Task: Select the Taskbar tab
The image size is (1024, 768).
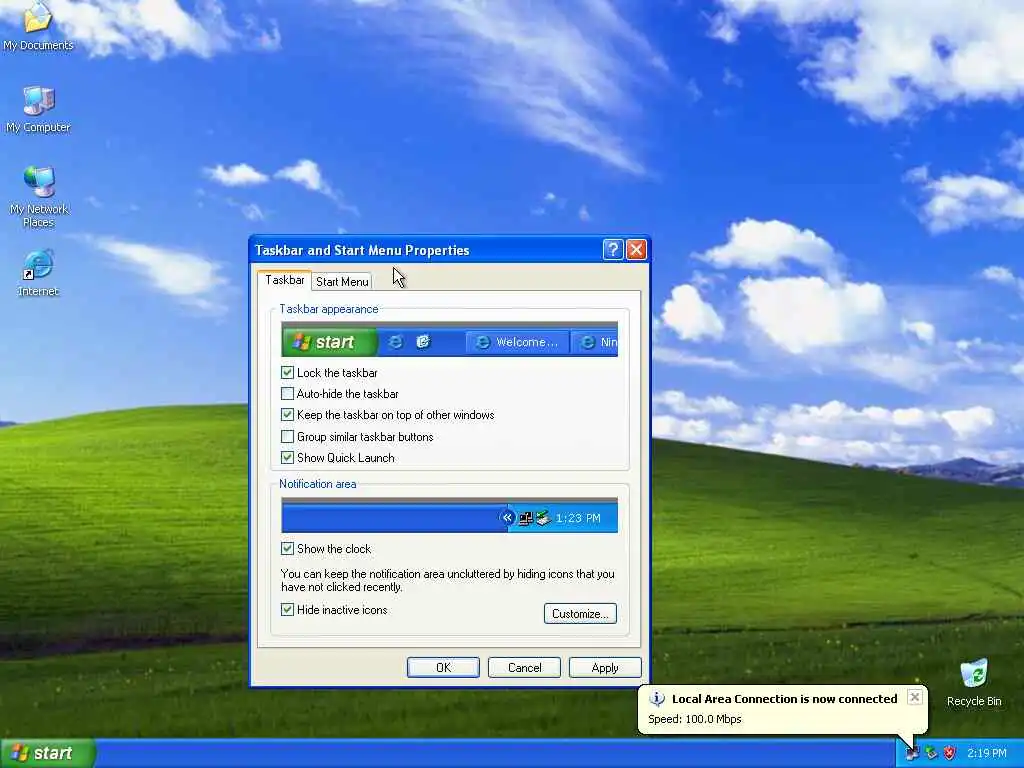Action: pyautogui.click(x=284, y=280)
